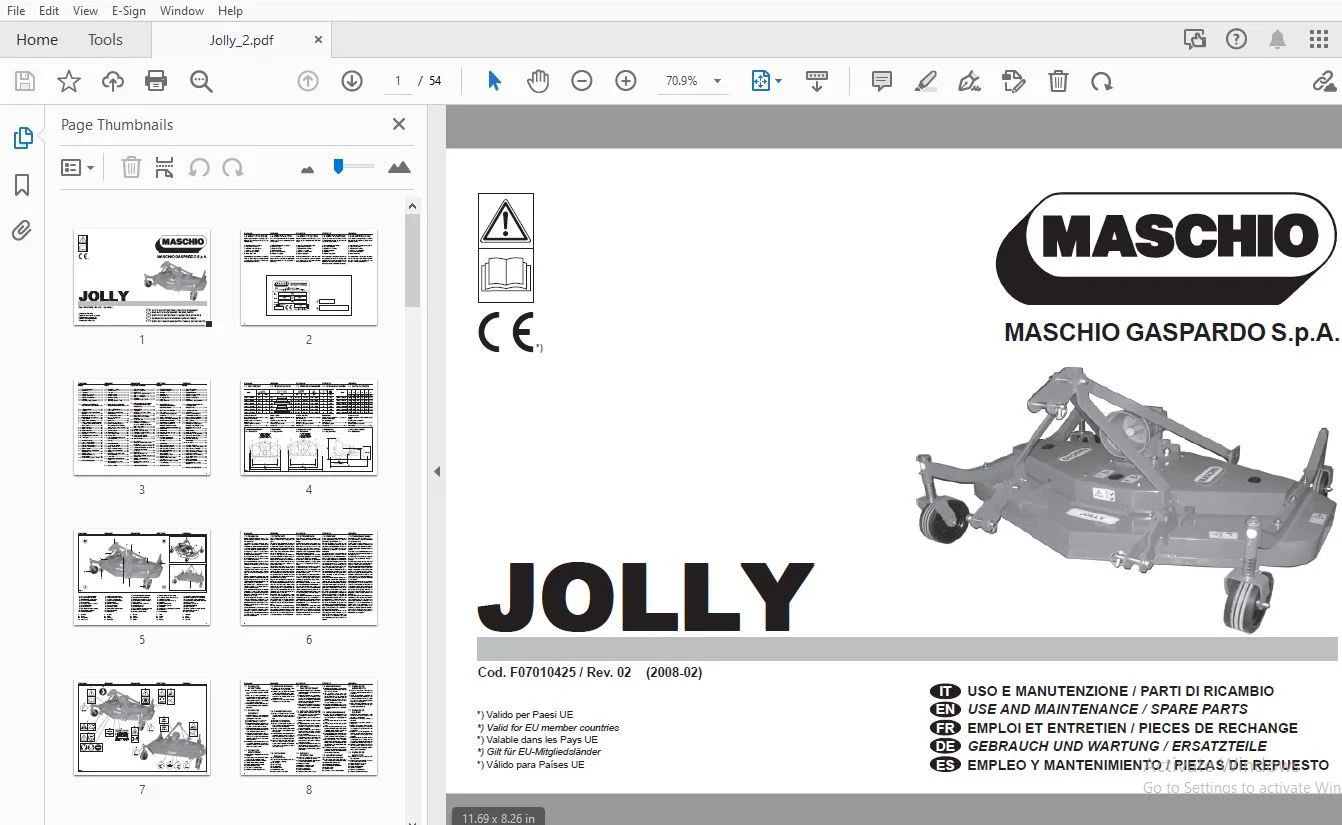Open the thumbnail options dropdown menu
Image resolution: width=1342 pixels, height=825 pixels.
(x=77, y=168)
